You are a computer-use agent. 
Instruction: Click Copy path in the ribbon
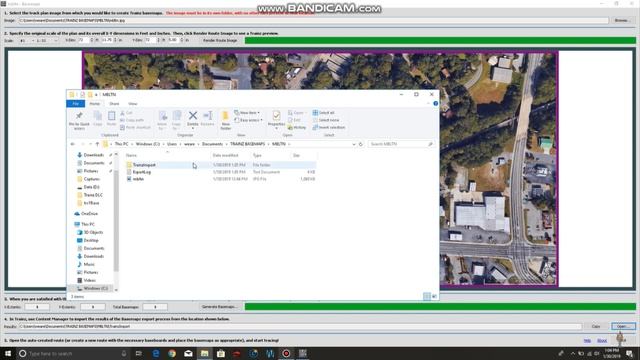tap(132, 120)
